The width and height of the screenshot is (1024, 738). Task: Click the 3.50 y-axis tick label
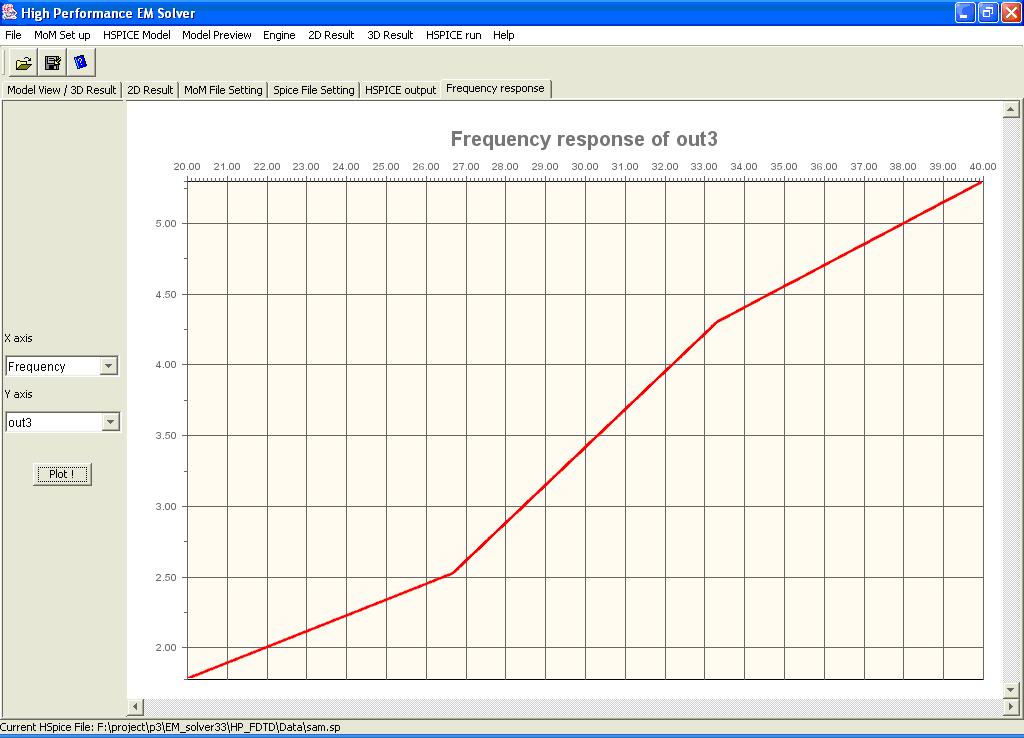[x=166, y=436]
